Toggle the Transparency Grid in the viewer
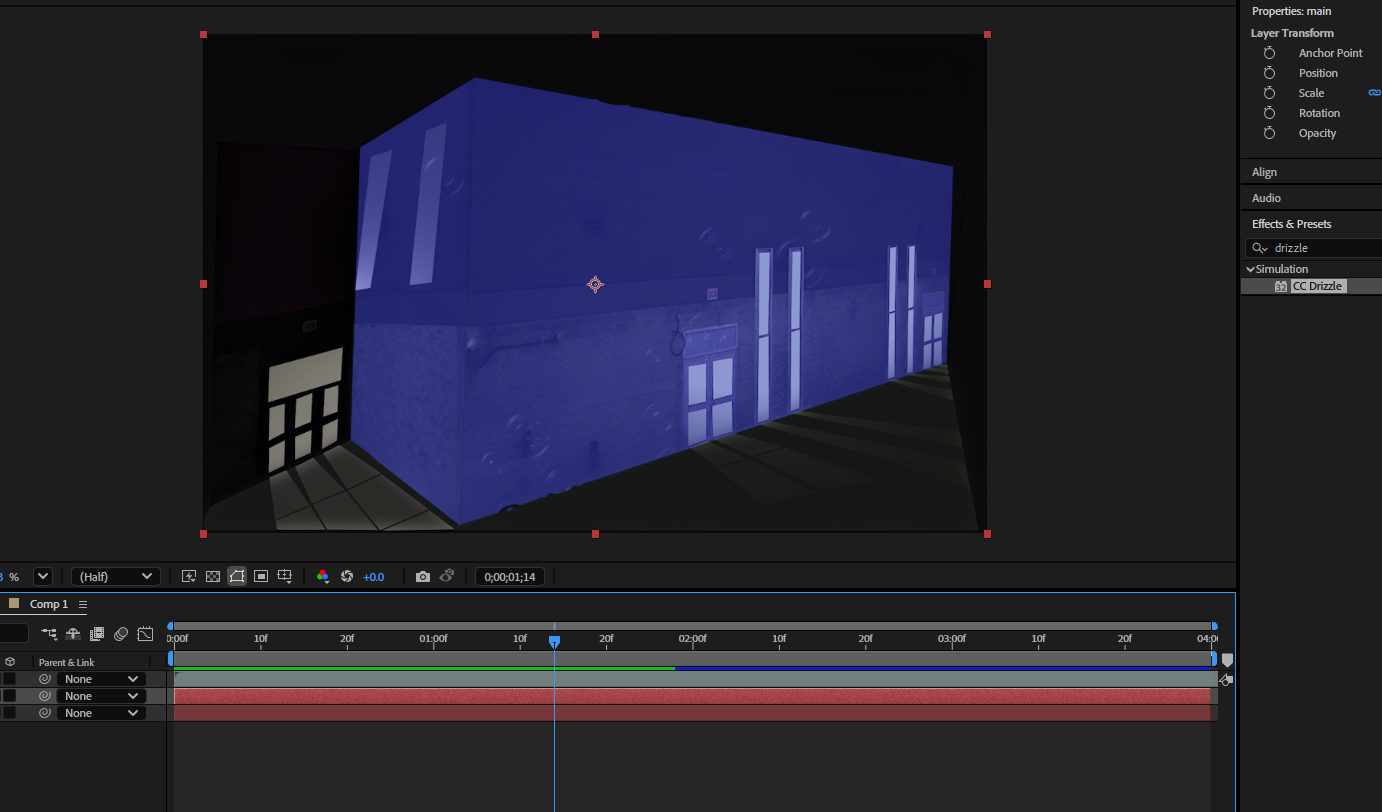The image size is (1382, 812). tap(213, 576)
